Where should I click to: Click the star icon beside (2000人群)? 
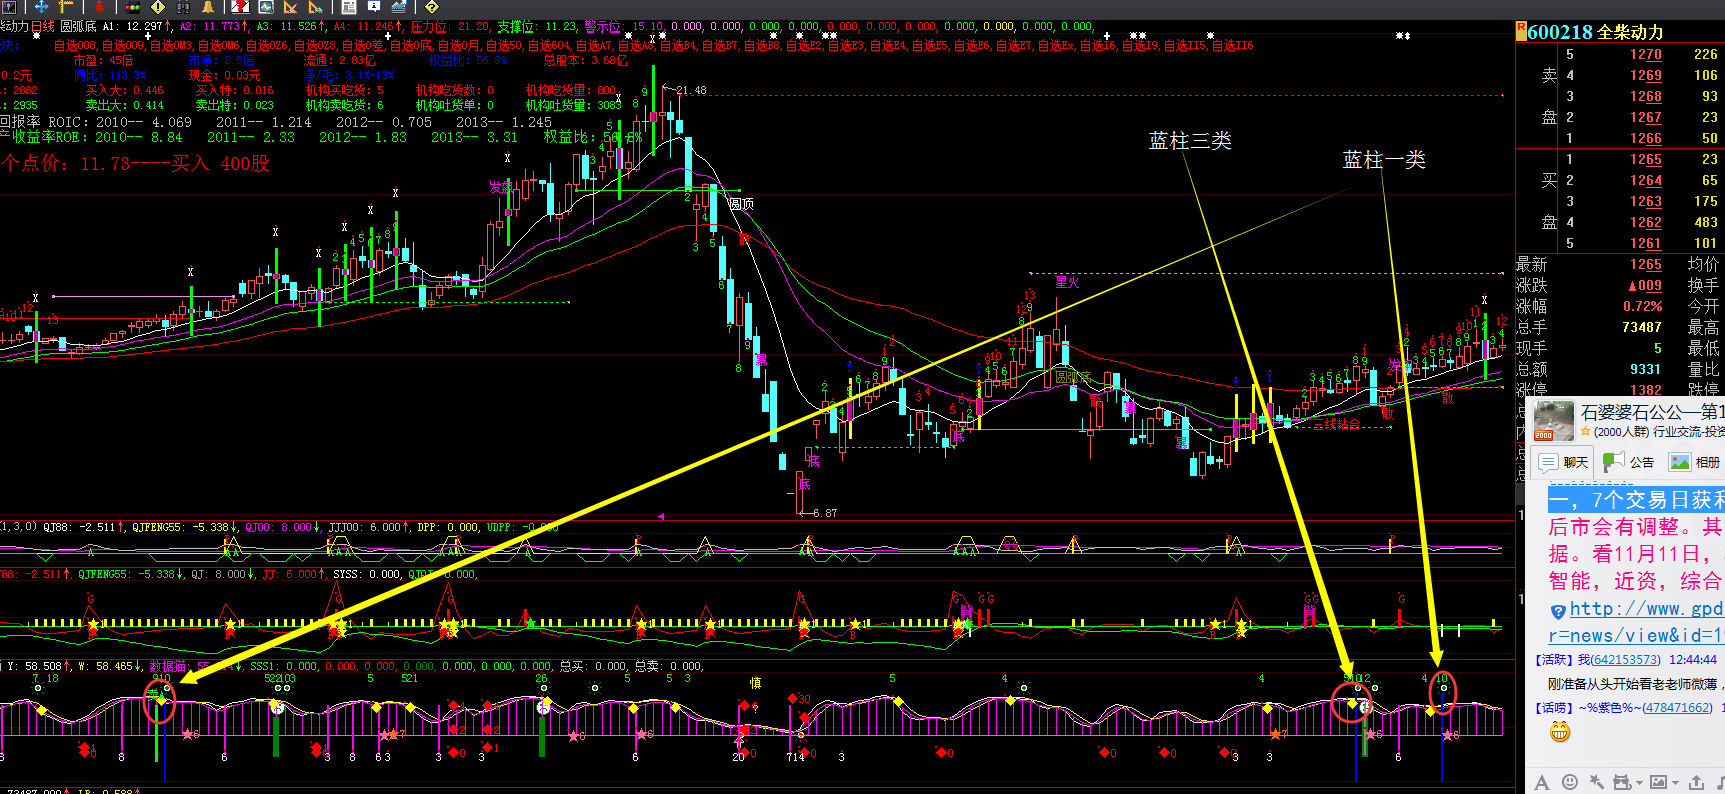1585,432
